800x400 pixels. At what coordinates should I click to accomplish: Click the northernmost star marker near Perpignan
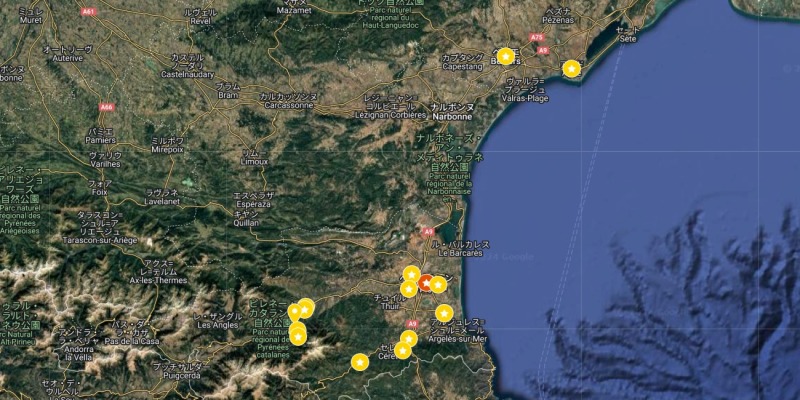coord(411,273)
